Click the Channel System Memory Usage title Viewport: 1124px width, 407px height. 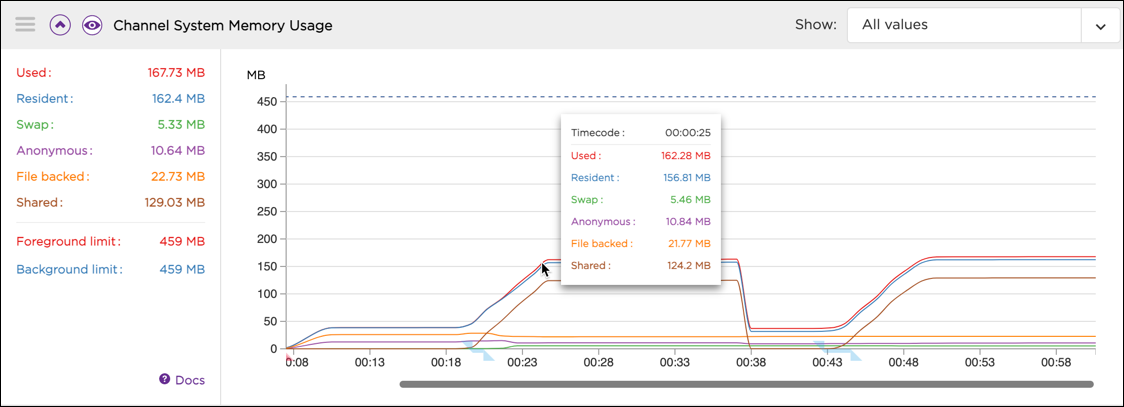click(x=223, y=25)
